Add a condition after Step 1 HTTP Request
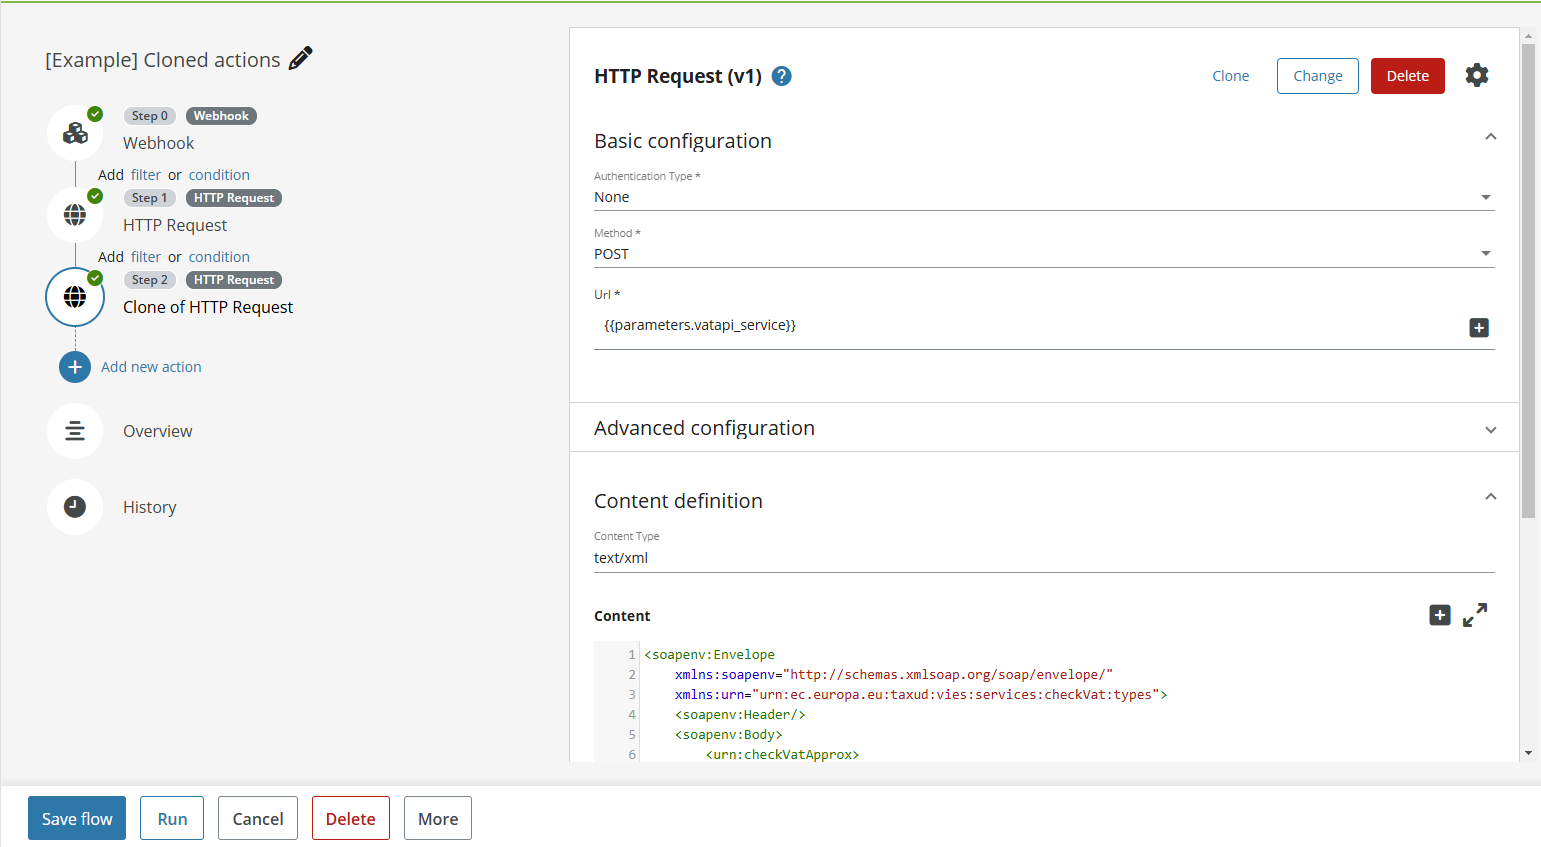The image size is (1541, 847). pos(219,257)
